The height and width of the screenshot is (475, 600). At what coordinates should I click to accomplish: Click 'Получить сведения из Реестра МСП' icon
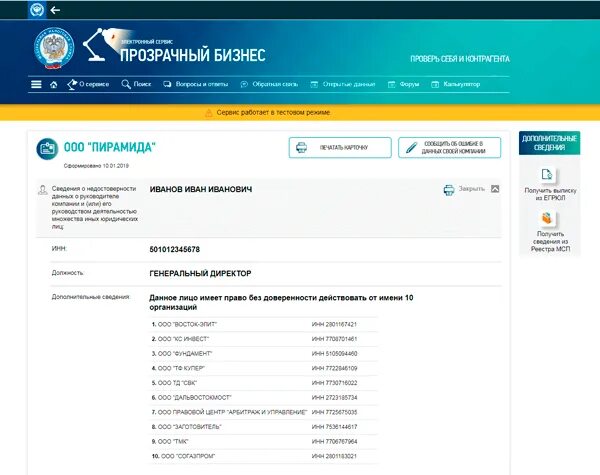547,219
